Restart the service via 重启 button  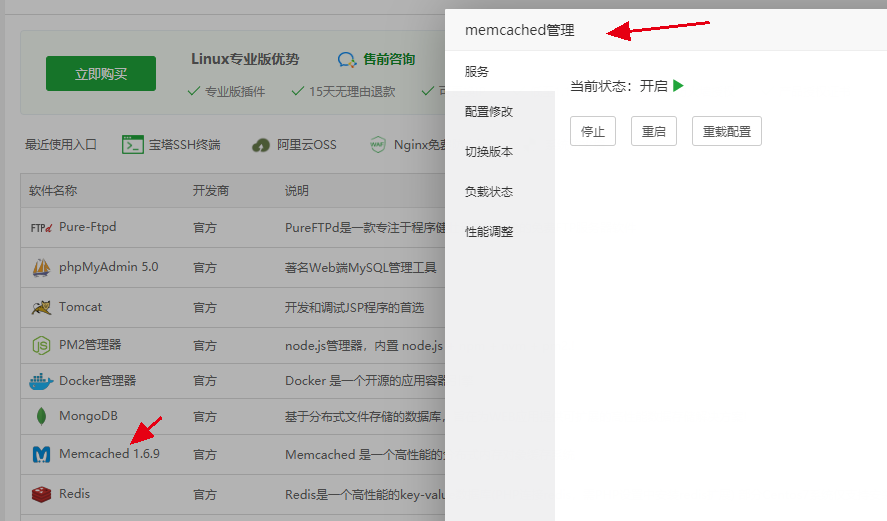coord(653,131)
